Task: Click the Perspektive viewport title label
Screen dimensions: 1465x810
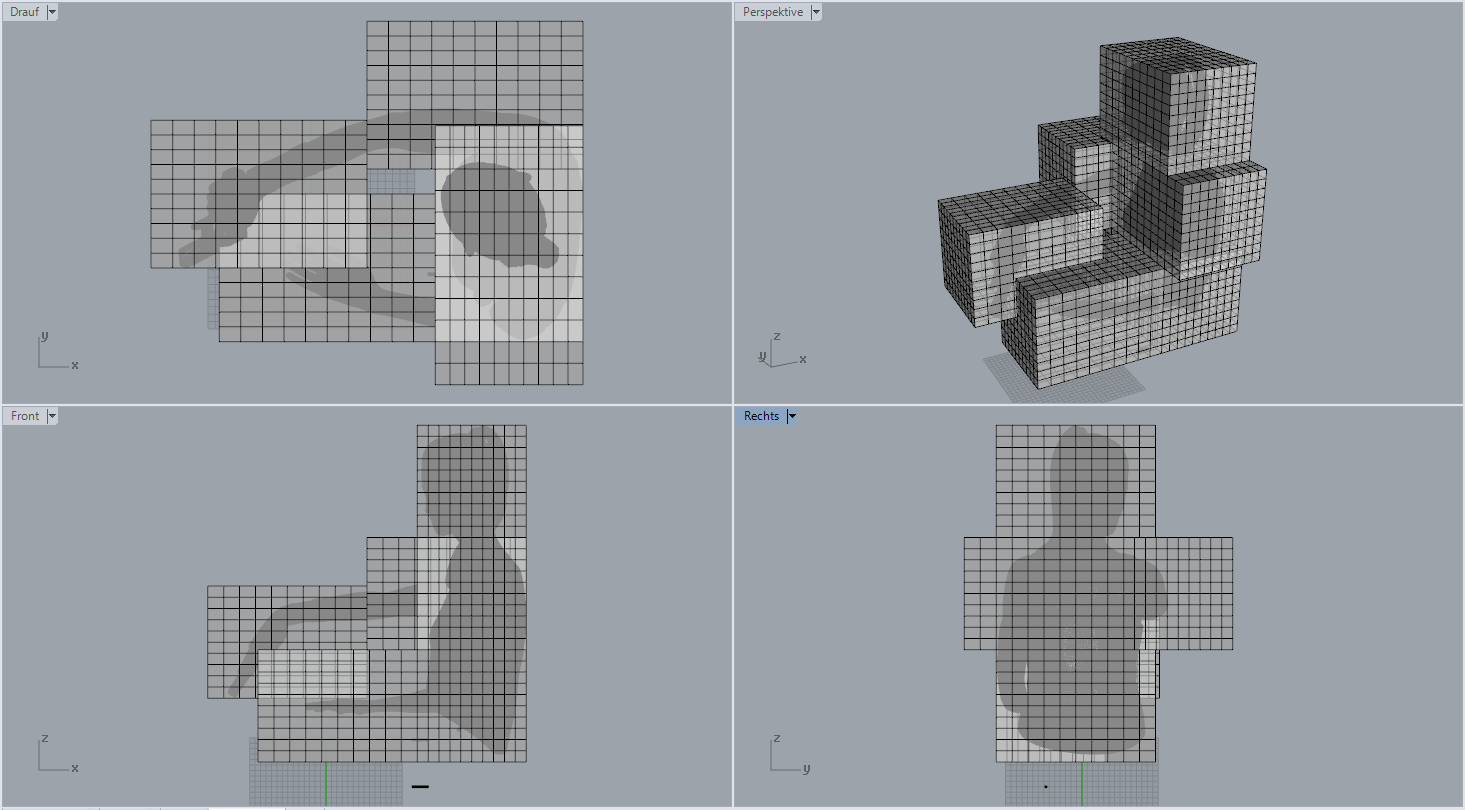Action: coord(771,11)
